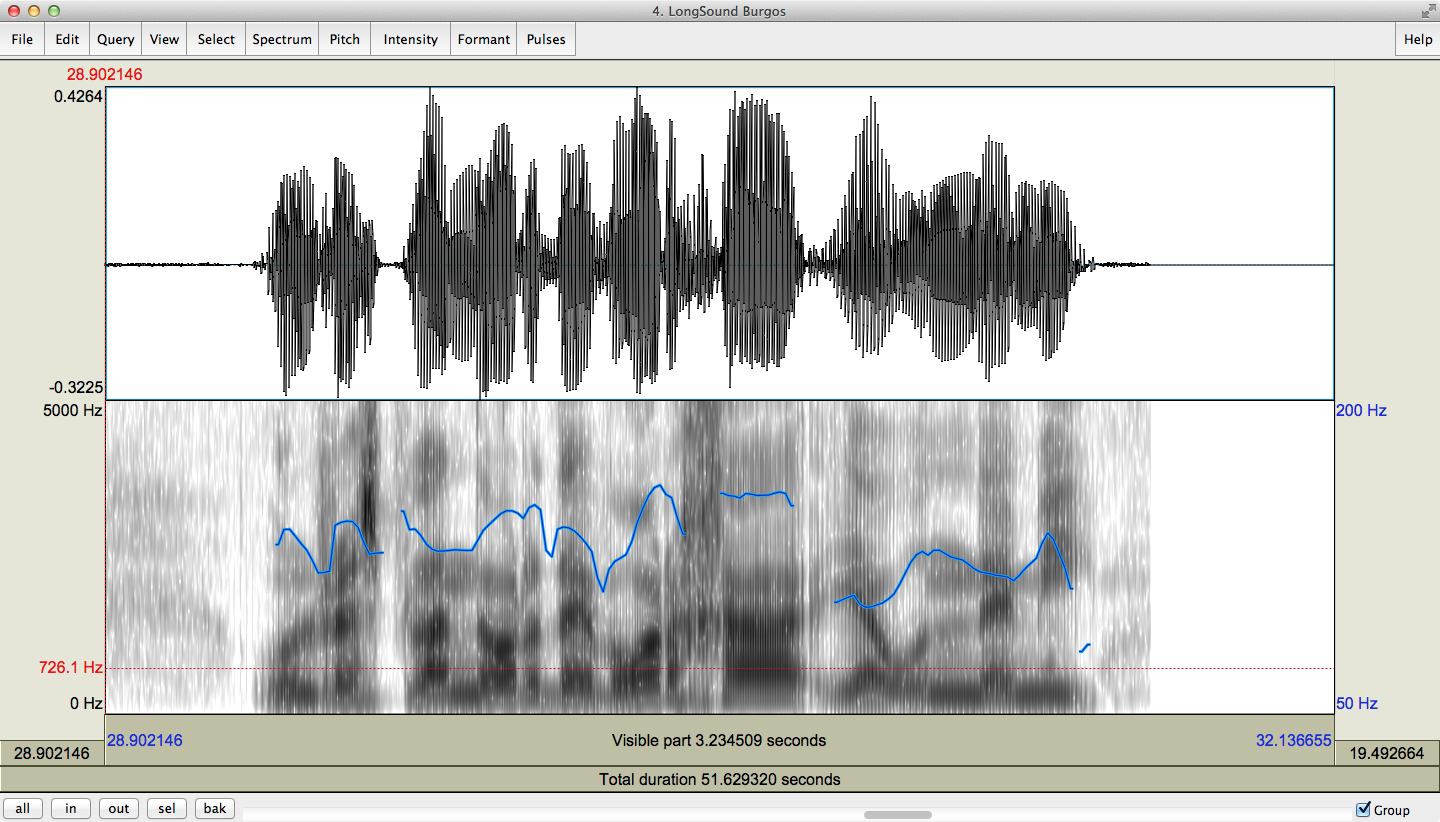The width and height of the screenshot is (1440, 822).
Task: Open the Spectrum menu
Action: click(x=282, y=39)
